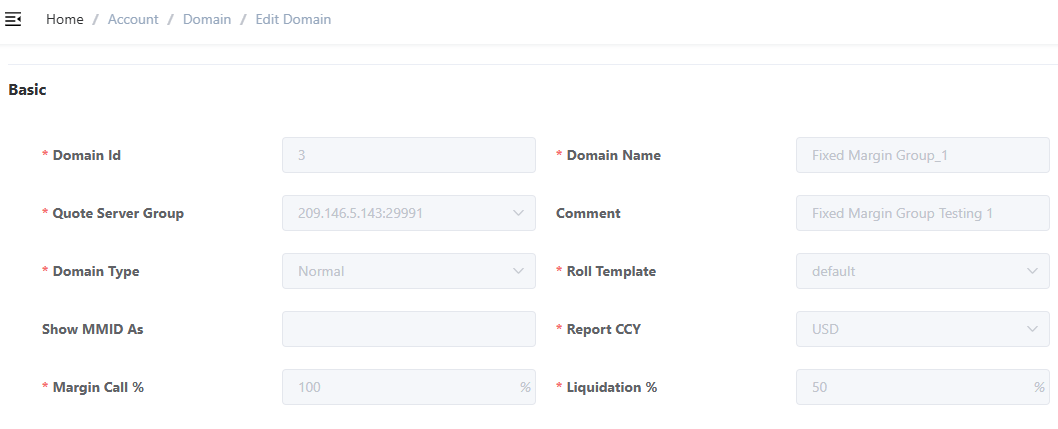The height and width of the screenshot is (429, 1058).
Task: Click the Quote Server Group chevron arrow
Action: coord(518,213)
